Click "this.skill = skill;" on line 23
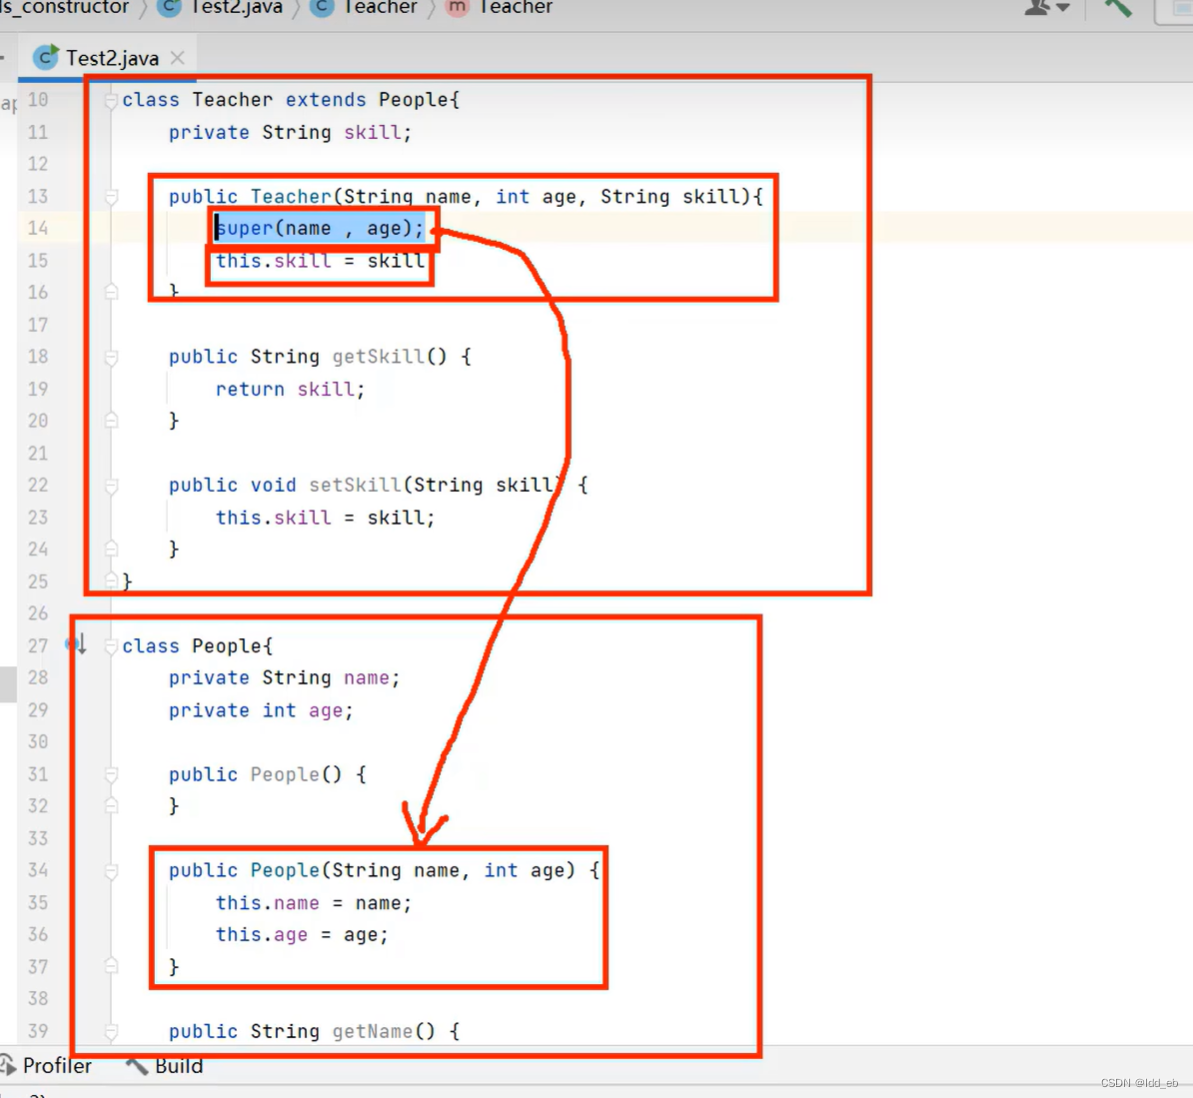This screenshot has height=1098, width=1193. pos(325,517)
